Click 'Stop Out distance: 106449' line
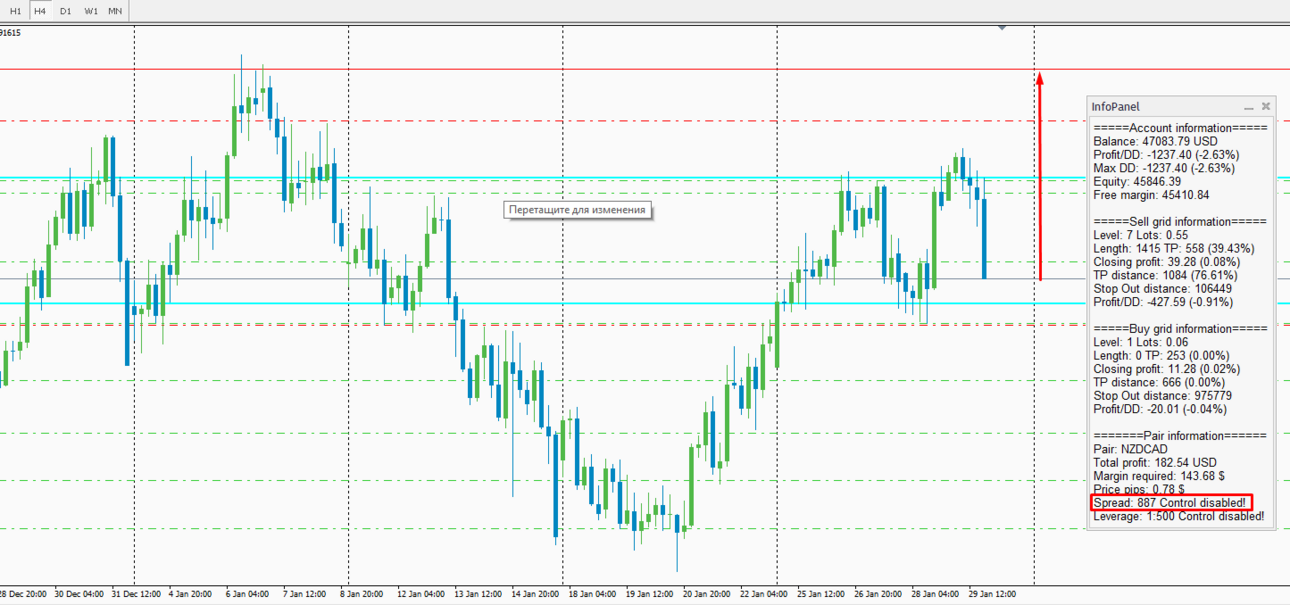The image size is (1290, 605). [1164, 289]
